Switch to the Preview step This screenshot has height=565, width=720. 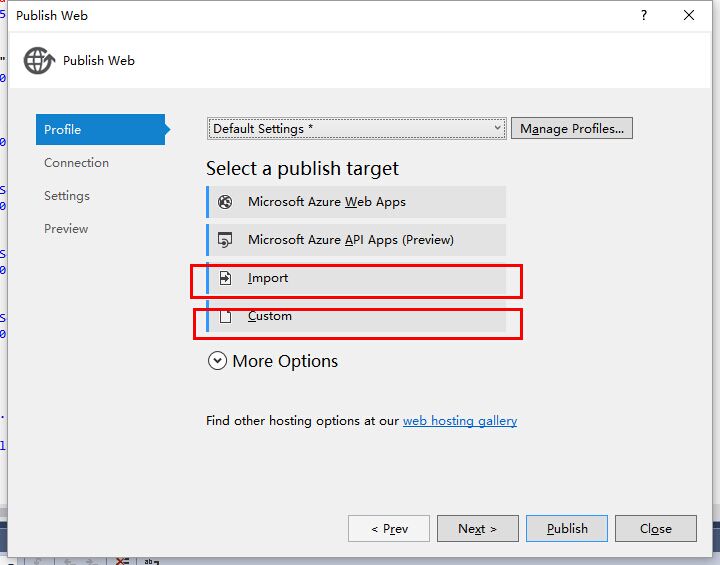(66, 229)
